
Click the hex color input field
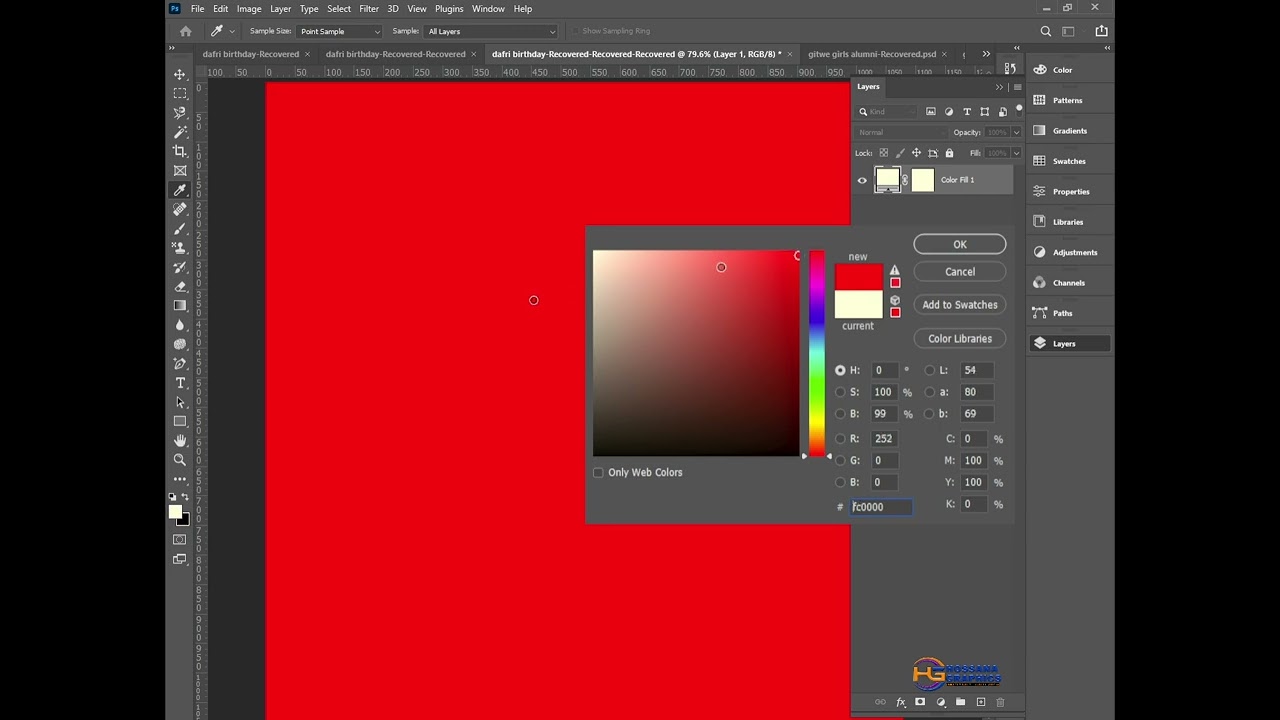point(881,507)
